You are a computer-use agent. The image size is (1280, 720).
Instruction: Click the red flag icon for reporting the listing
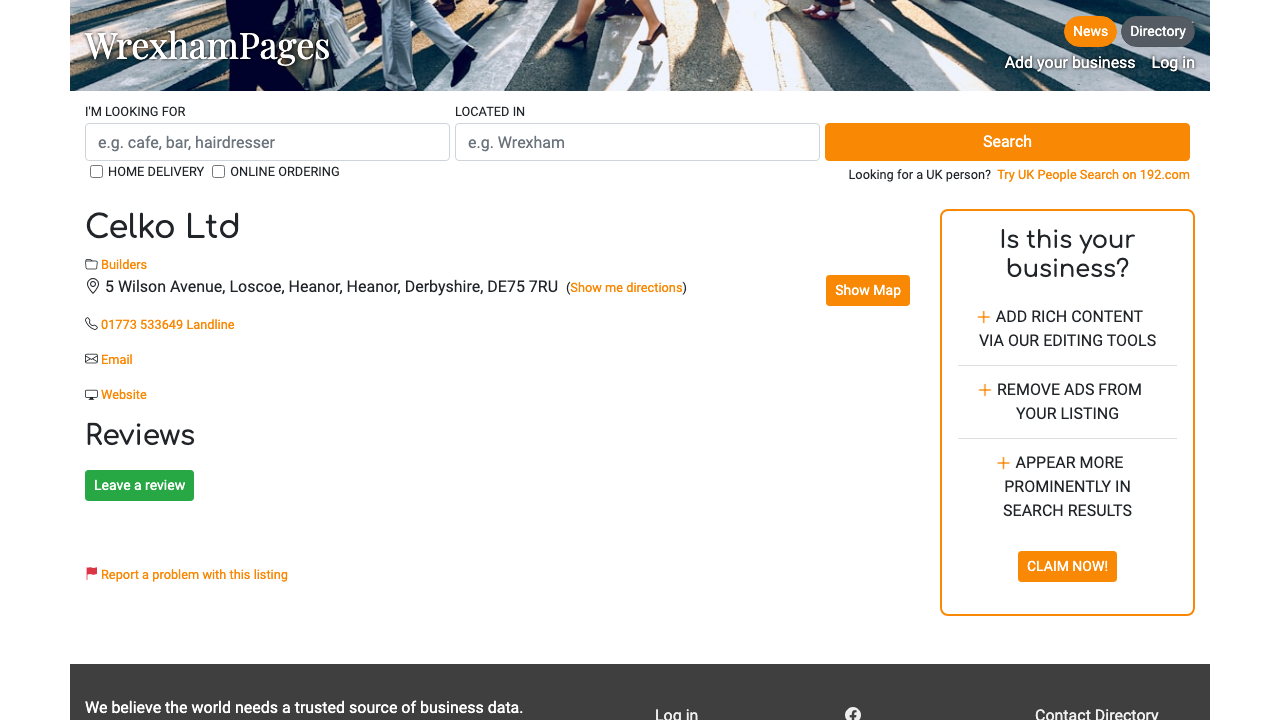coord(91,572)
